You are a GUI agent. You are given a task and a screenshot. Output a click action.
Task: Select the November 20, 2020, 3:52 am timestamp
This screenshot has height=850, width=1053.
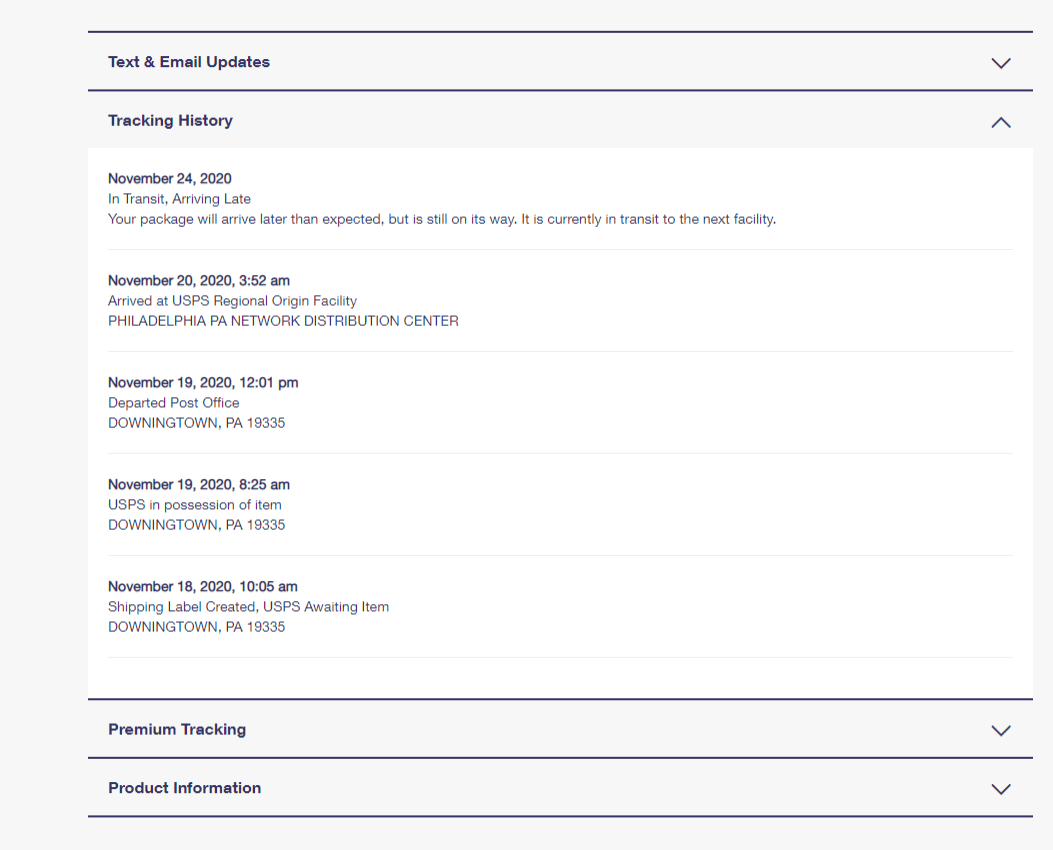pos(199,281)
